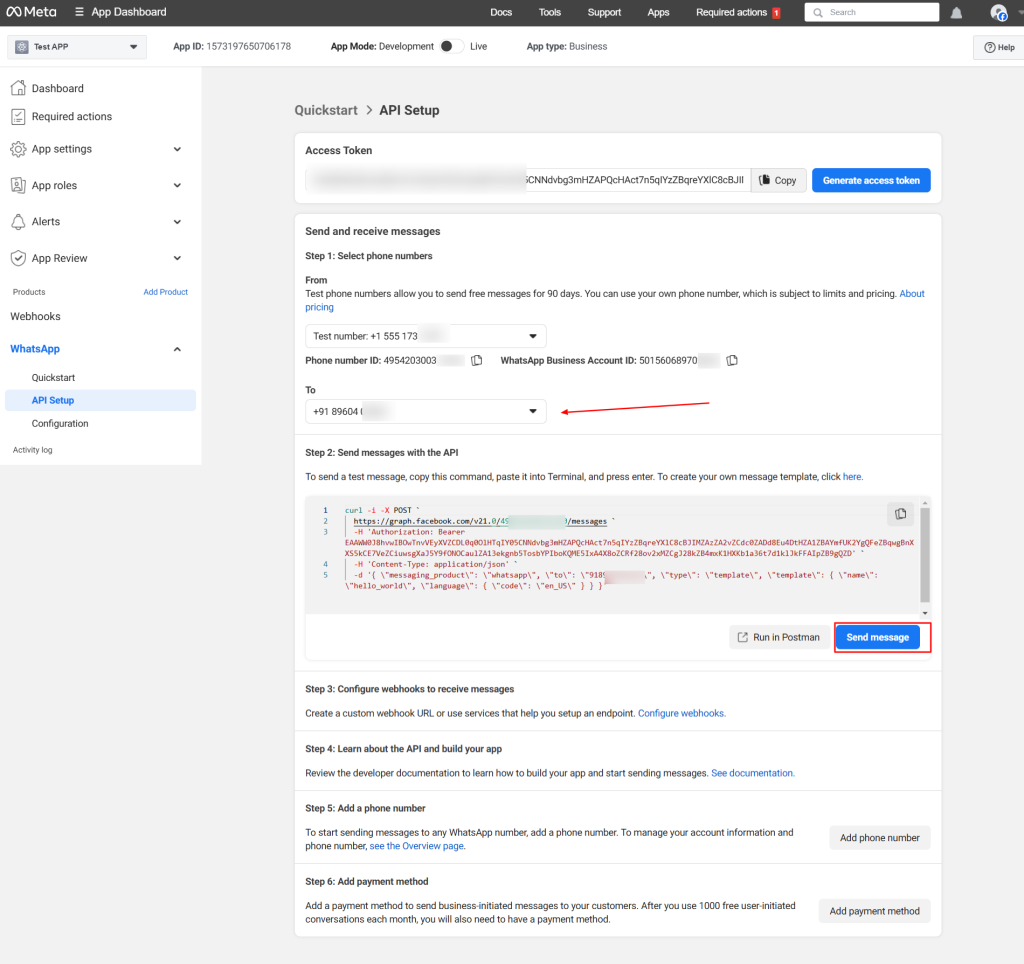Click the Quickstart breadcrumb
The height and width of the screenshot is (964, 1024).
(x=326, y=110)
